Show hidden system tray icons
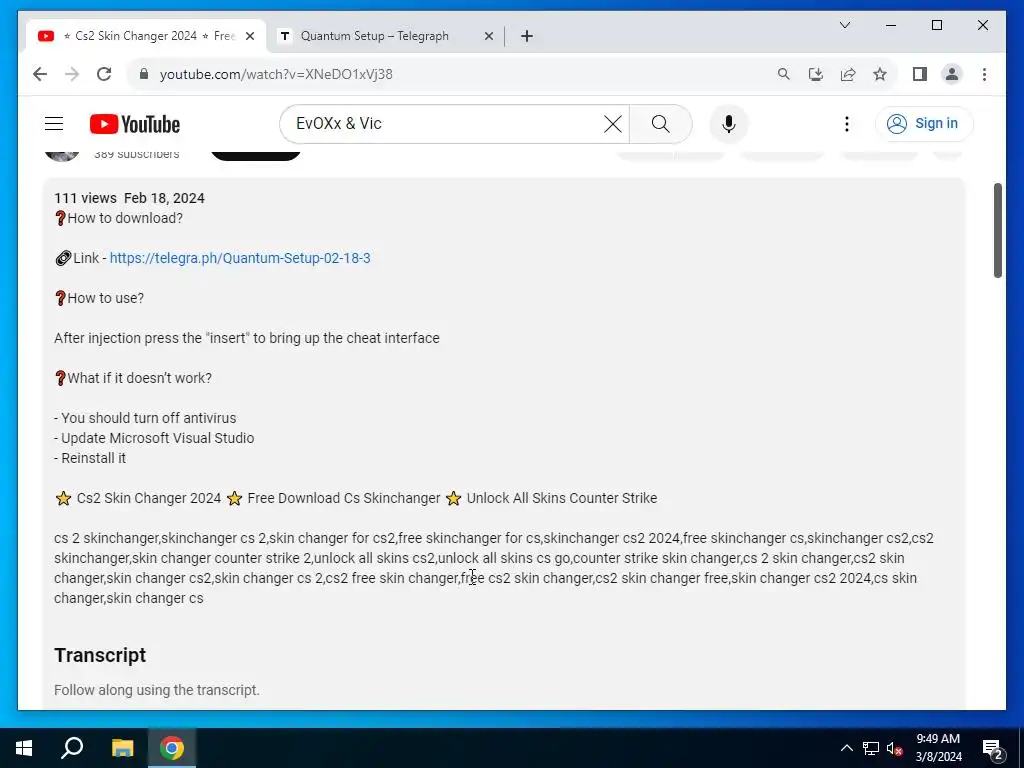The height and width of the screenshot is (768, 1024). (x=846, y=748)
